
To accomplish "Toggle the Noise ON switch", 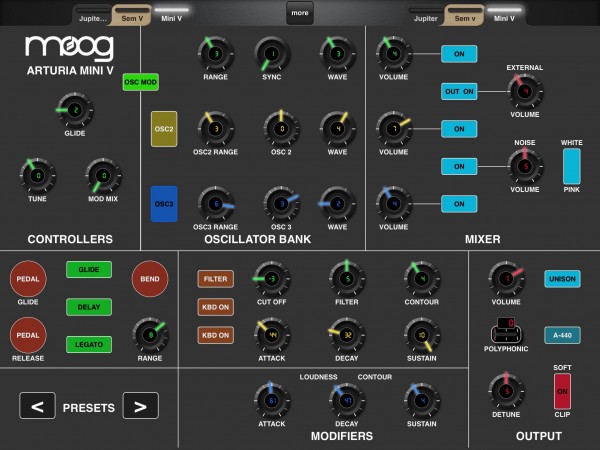I will pos(459,166).
